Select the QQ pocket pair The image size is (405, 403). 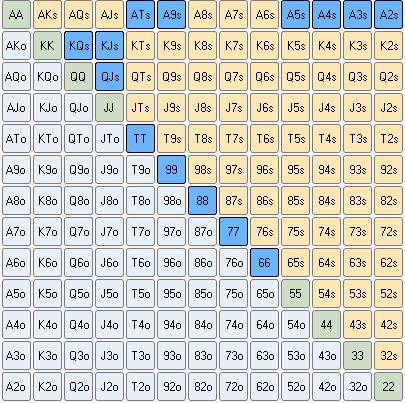coord(78,76)
